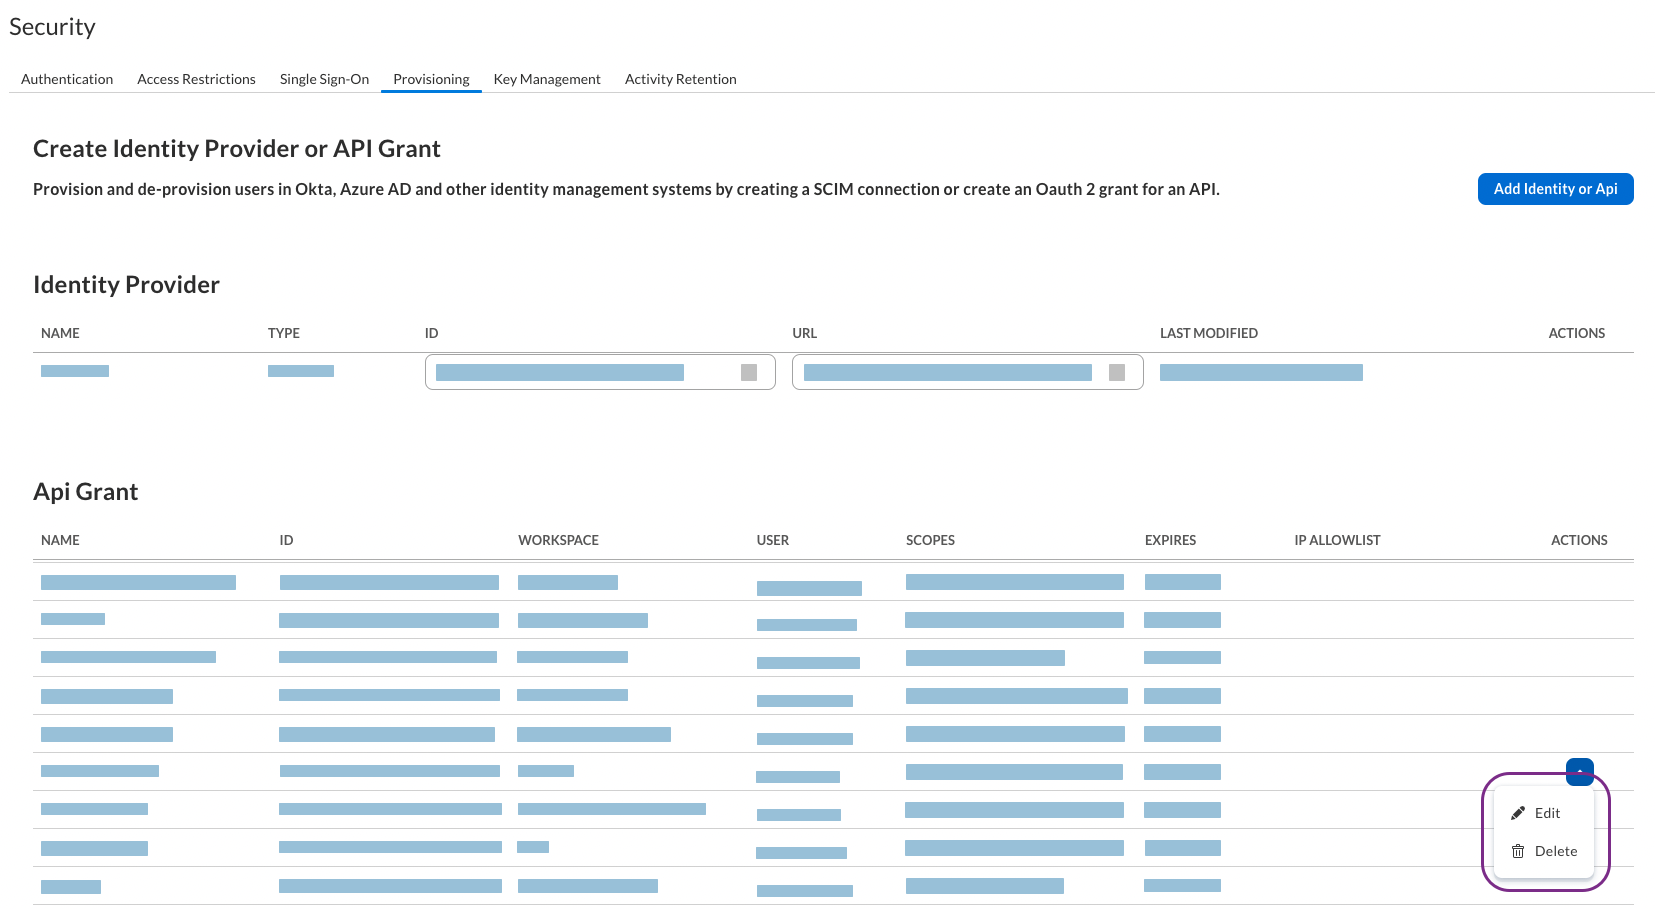This screenshot has width=1655, height=909.
Task: Click the SCOPES column header
Action: [x=930, y=540]
